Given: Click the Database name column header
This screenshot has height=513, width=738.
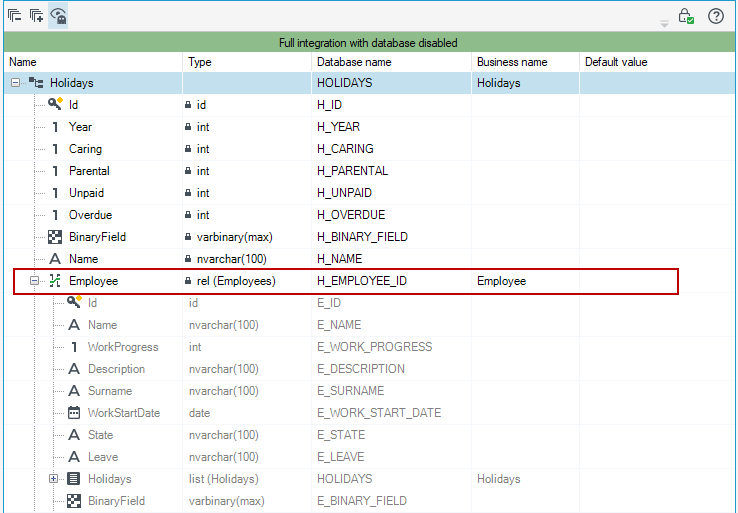Looking at the screenshot, I should click(x=392, y=62).
